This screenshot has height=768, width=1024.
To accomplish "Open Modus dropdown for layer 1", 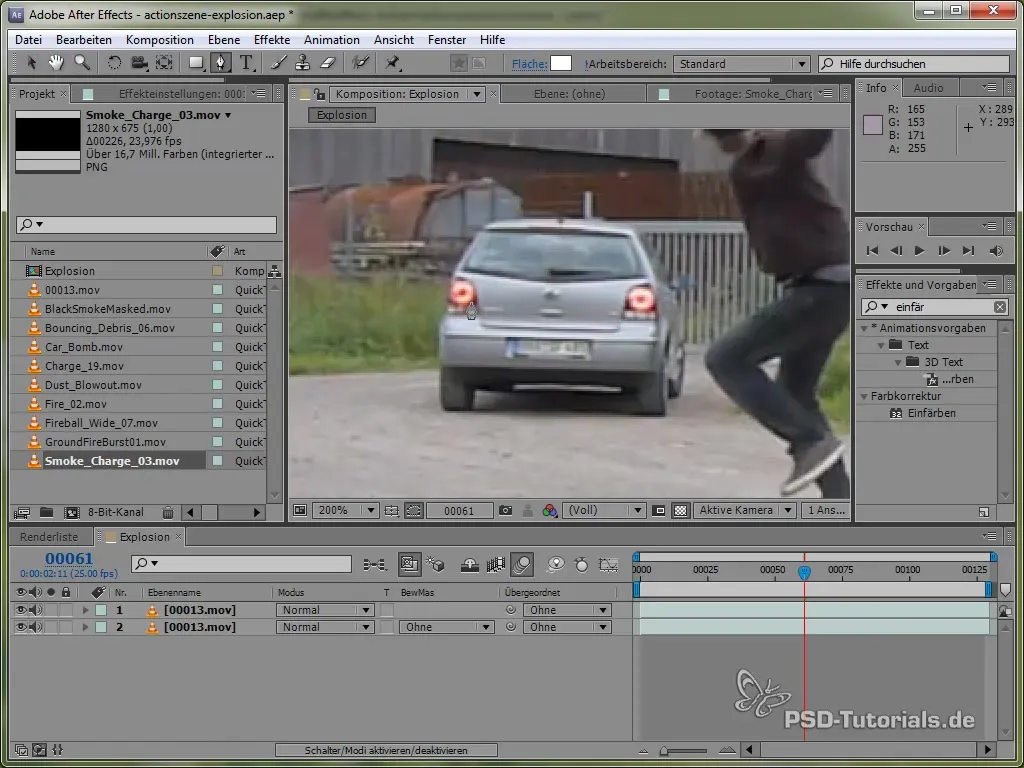I will (325, 610).
